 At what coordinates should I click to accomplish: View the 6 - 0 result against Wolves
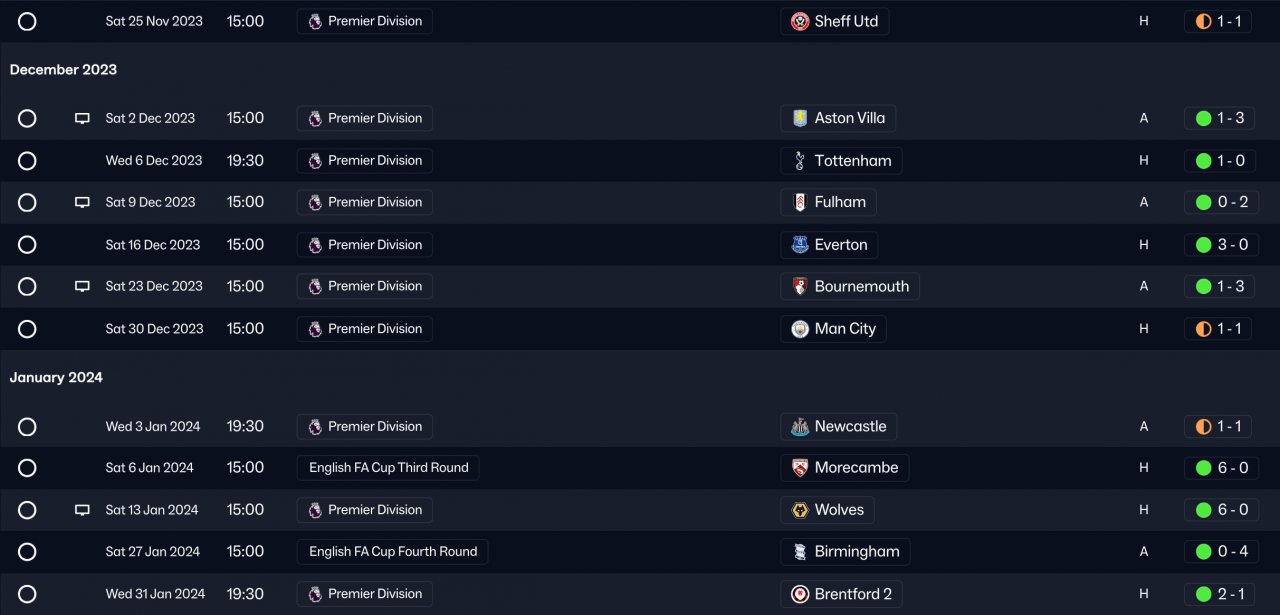(1218, 510)
